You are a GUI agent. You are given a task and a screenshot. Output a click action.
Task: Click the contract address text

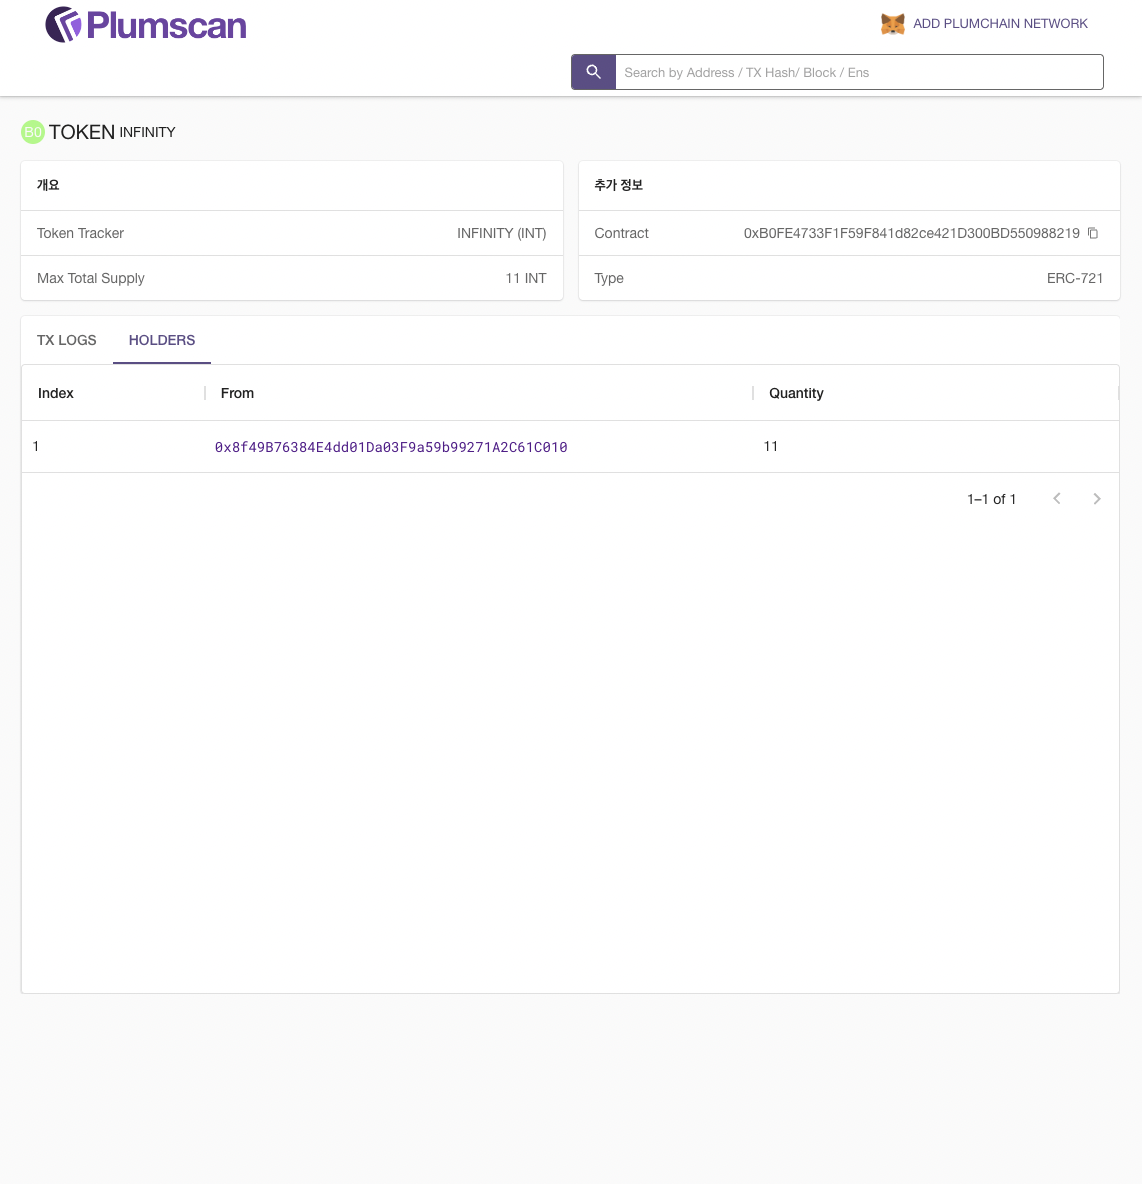coord(911,233)
